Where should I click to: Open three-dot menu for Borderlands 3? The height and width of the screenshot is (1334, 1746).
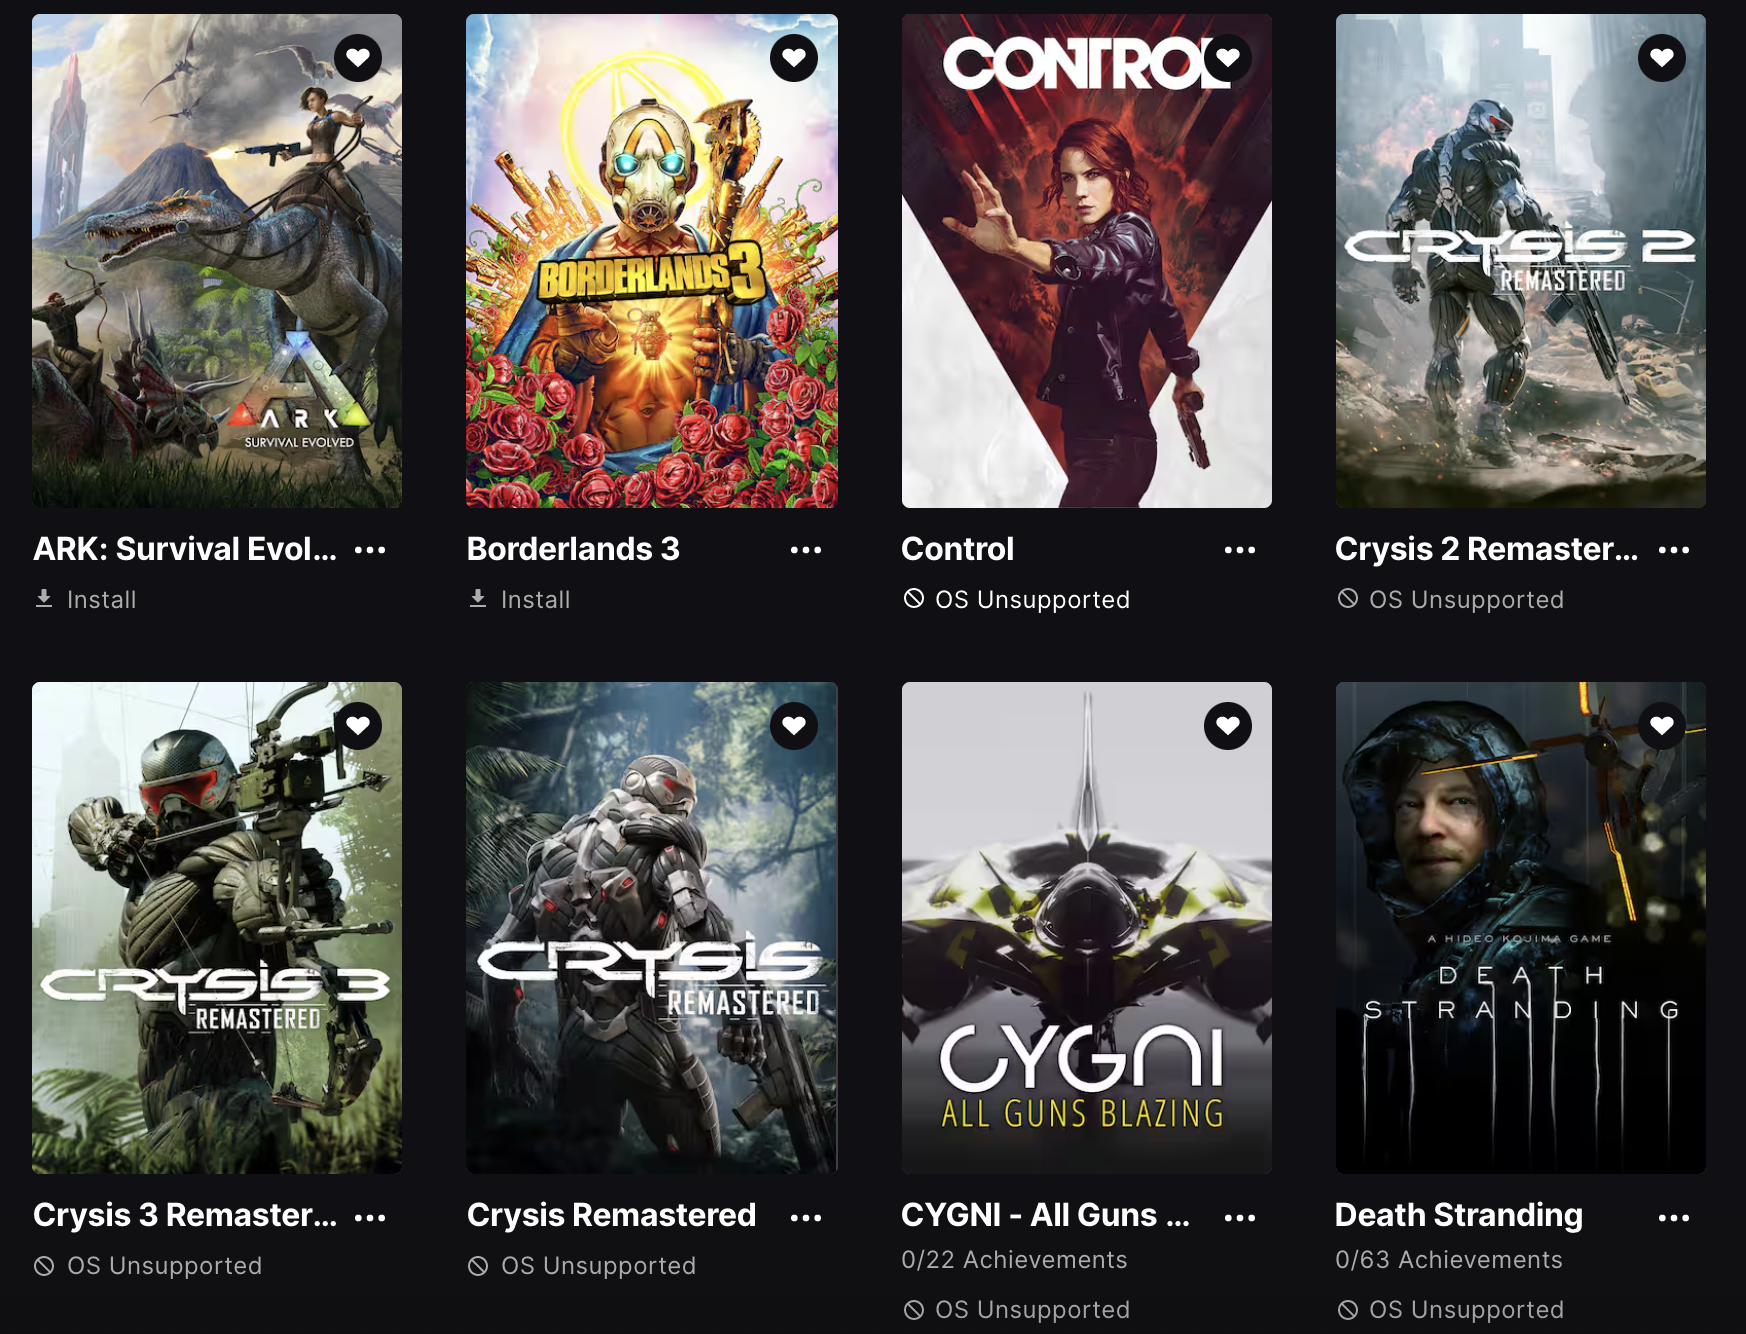[x=806, y=550]
